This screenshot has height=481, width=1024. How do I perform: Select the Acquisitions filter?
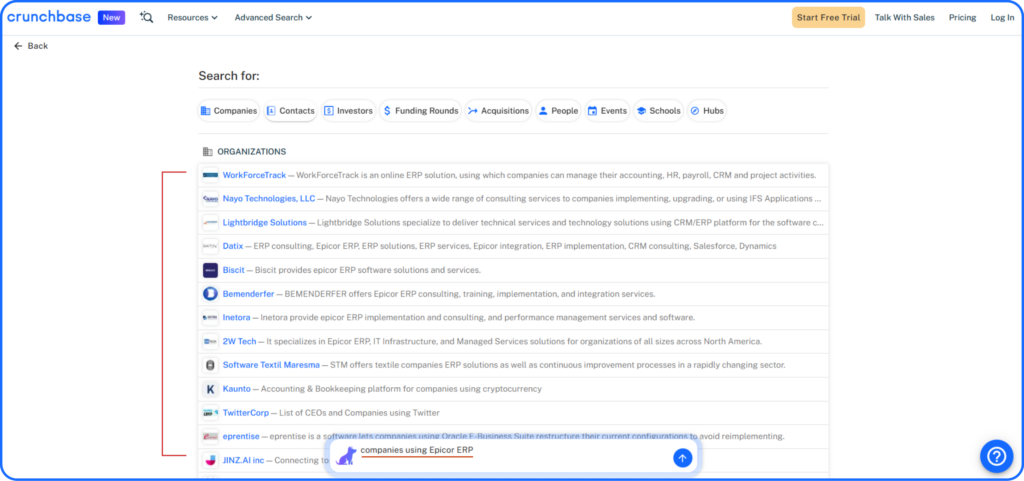[498, 111]
